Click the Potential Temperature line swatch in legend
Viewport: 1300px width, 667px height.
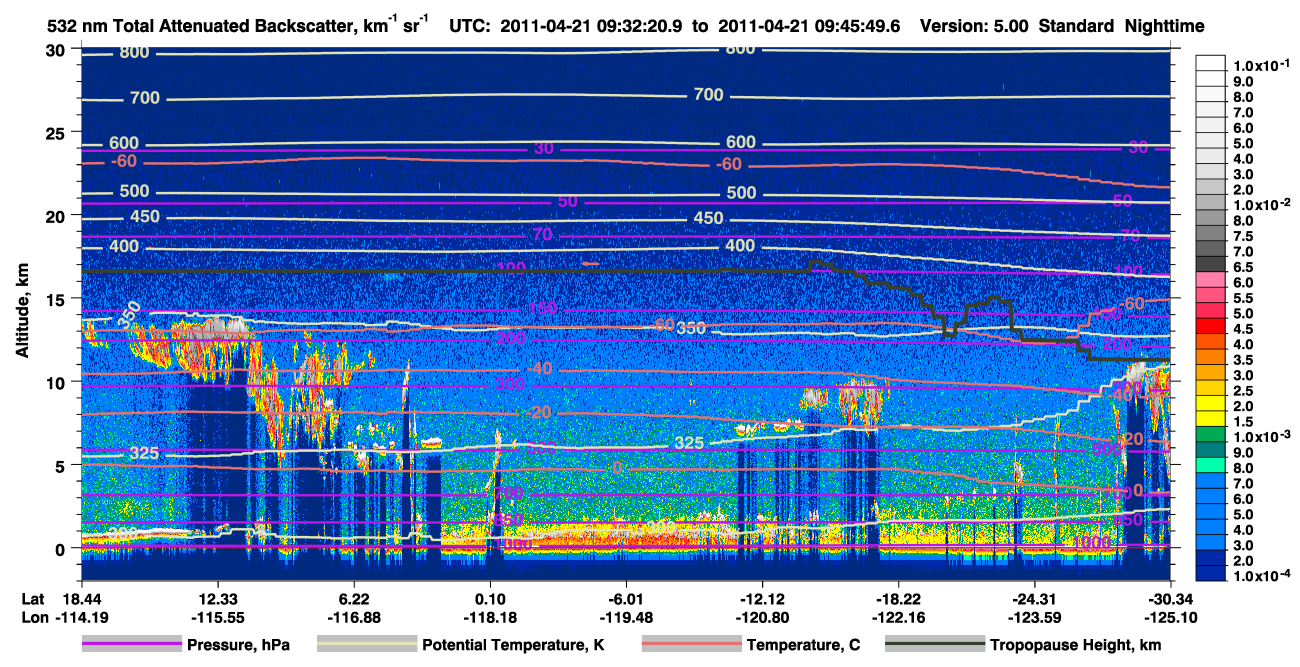click(366, 645)
